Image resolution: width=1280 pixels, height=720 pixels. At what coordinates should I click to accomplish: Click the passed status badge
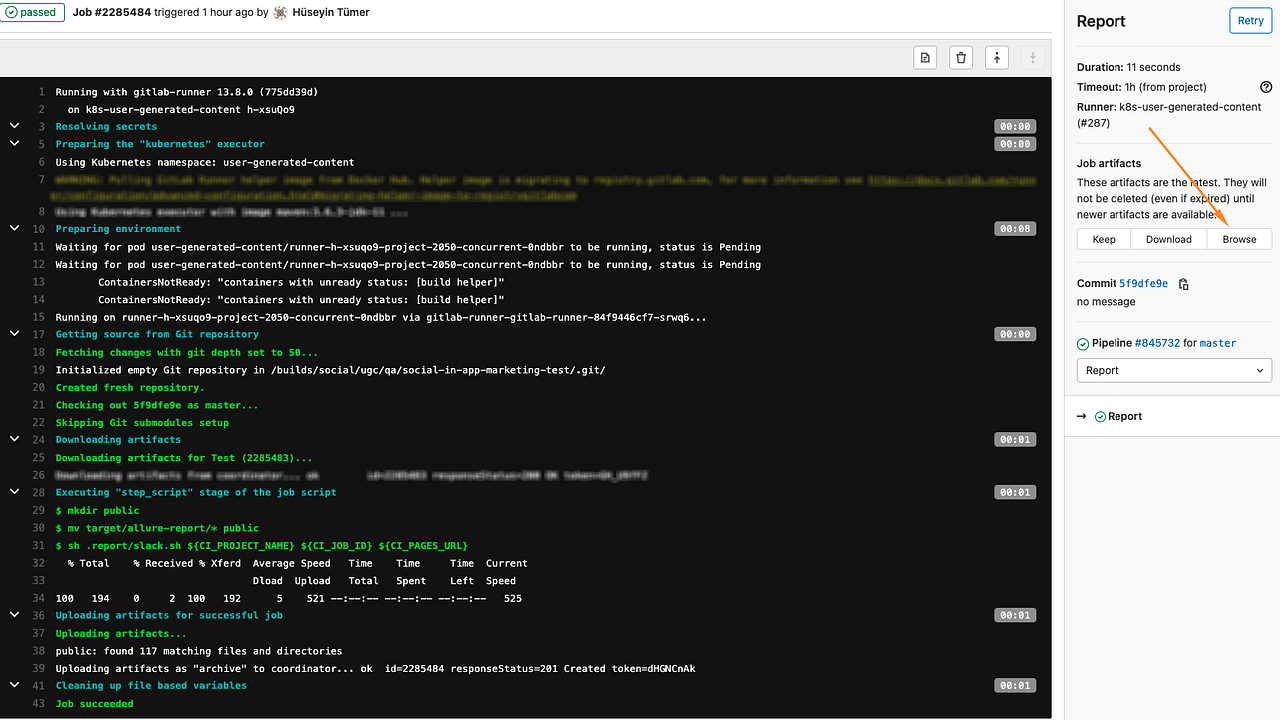pos(33,13)
